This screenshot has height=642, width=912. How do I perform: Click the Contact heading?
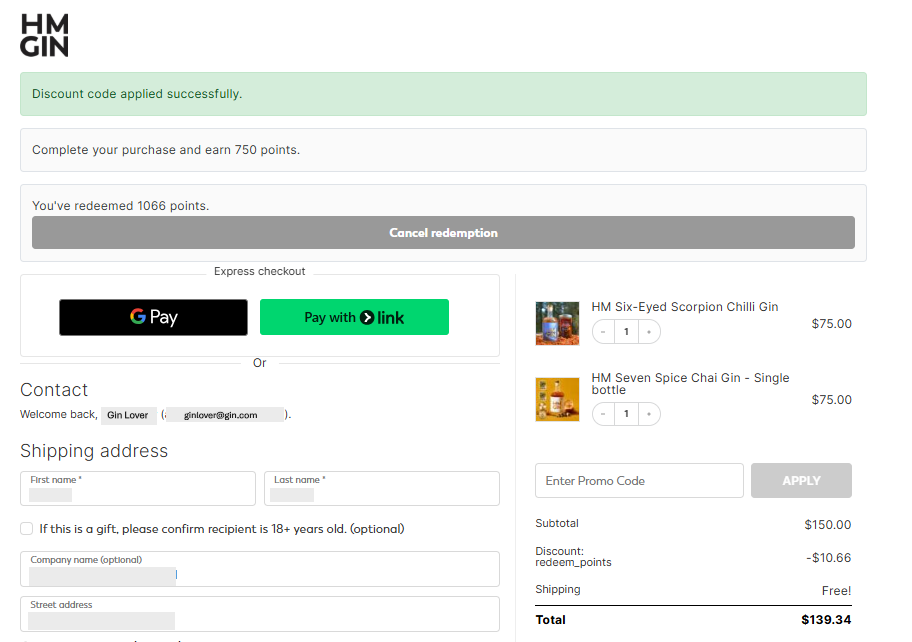tap(54, 390)
